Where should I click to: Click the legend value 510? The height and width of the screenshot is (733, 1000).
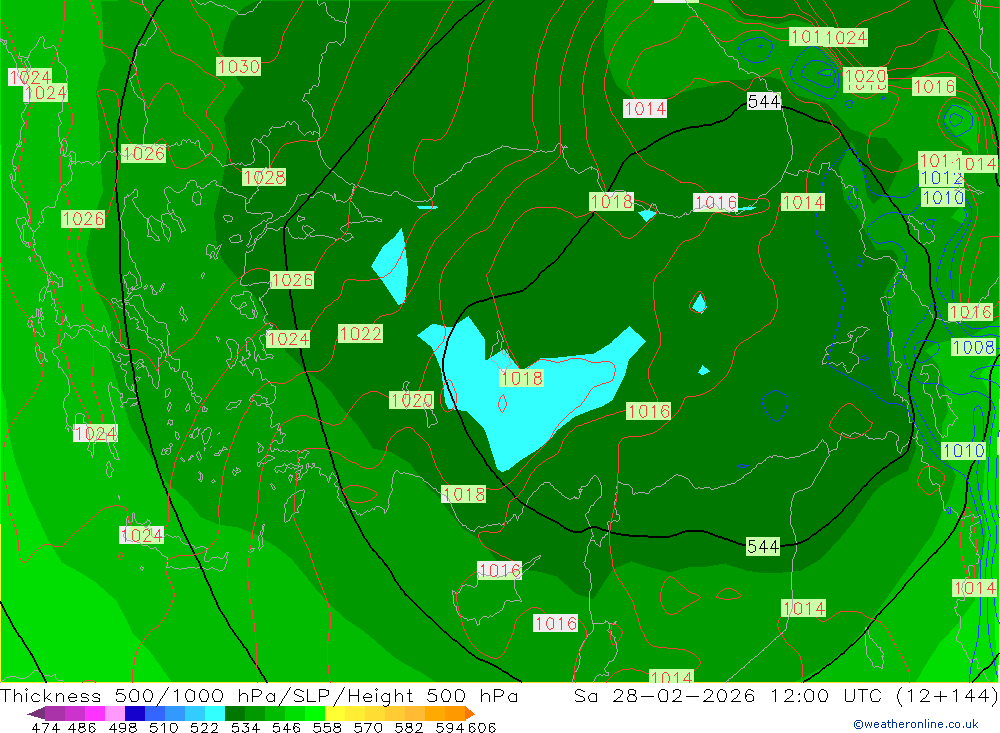[164, 727]
